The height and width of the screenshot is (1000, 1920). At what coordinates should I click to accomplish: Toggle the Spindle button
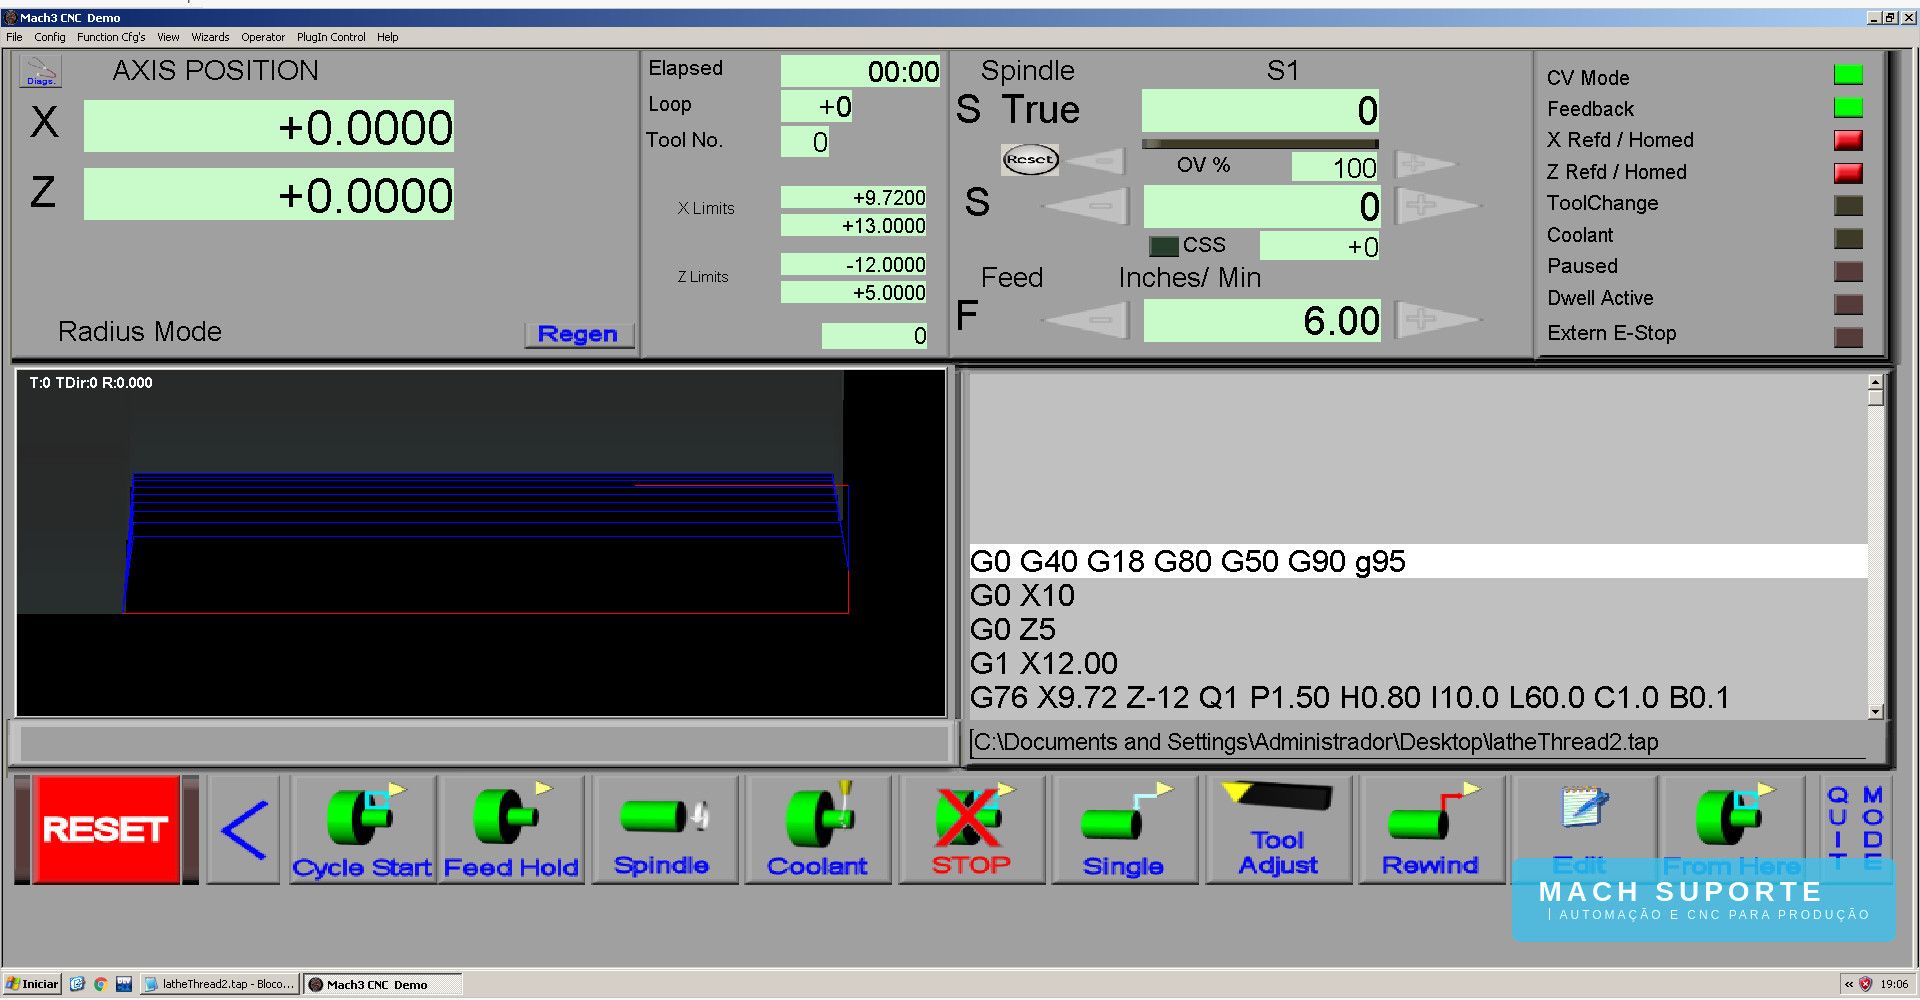pos(663,830)
